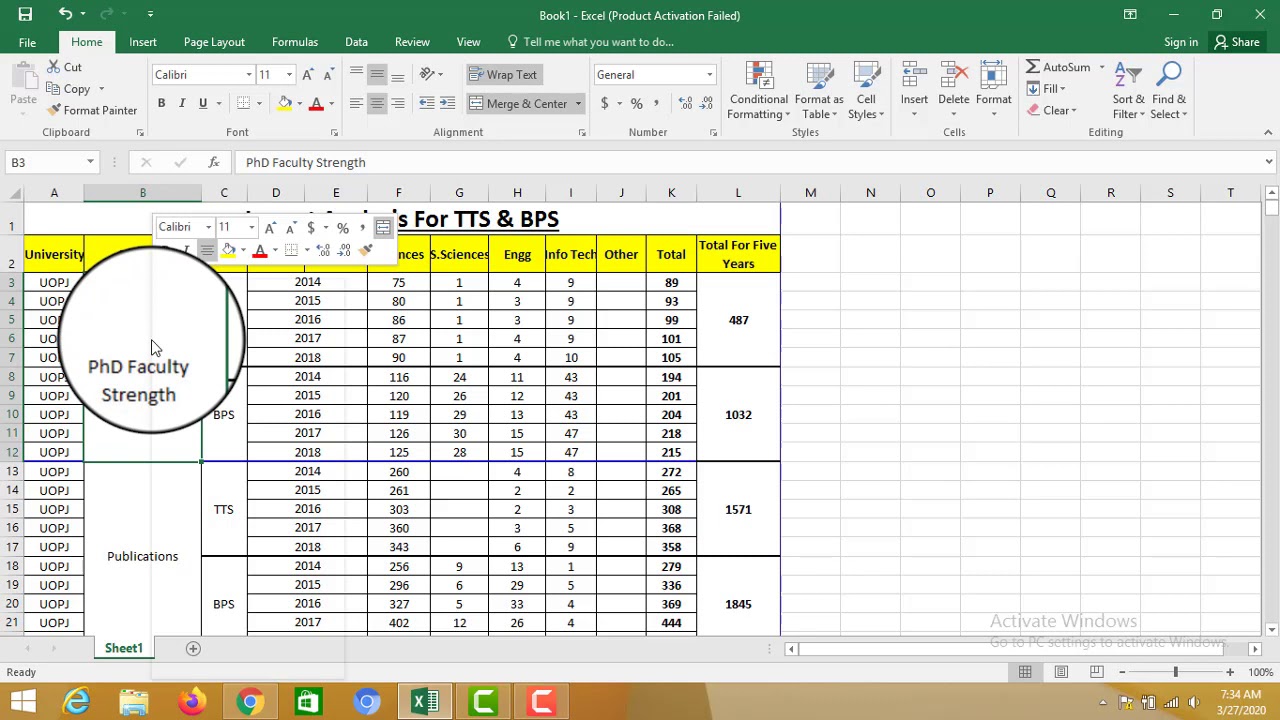Click Increase Decimal icon
This screenshot has width=1280, height=720.
(685, 104)
